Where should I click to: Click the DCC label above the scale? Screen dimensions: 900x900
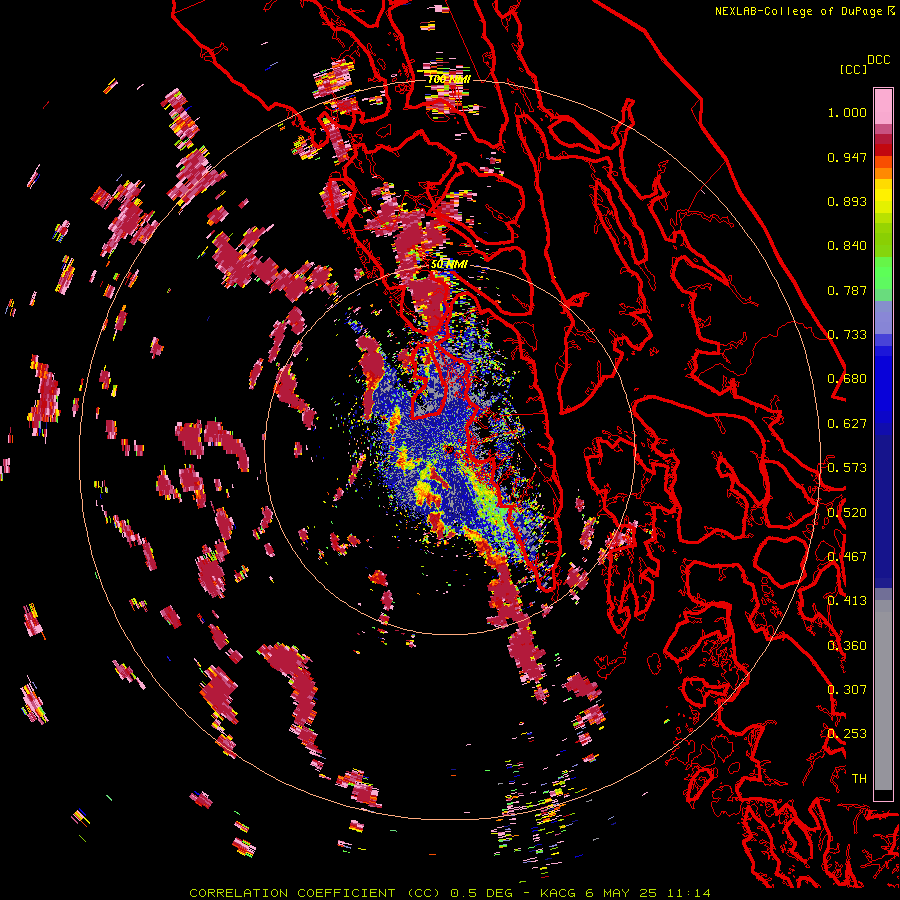(x=879, y=60)
